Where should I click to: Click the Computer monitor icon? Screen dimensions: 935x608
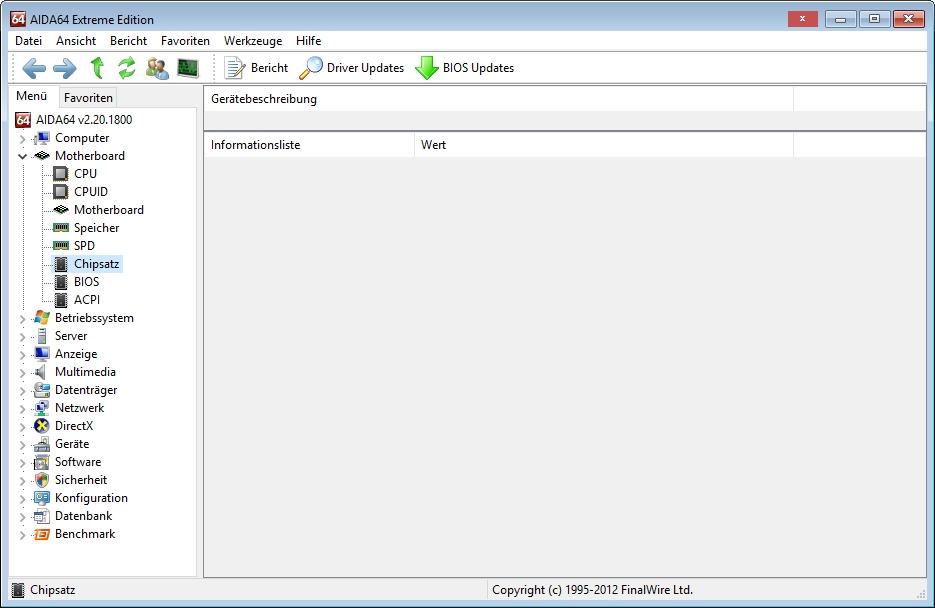pos(42,138)
